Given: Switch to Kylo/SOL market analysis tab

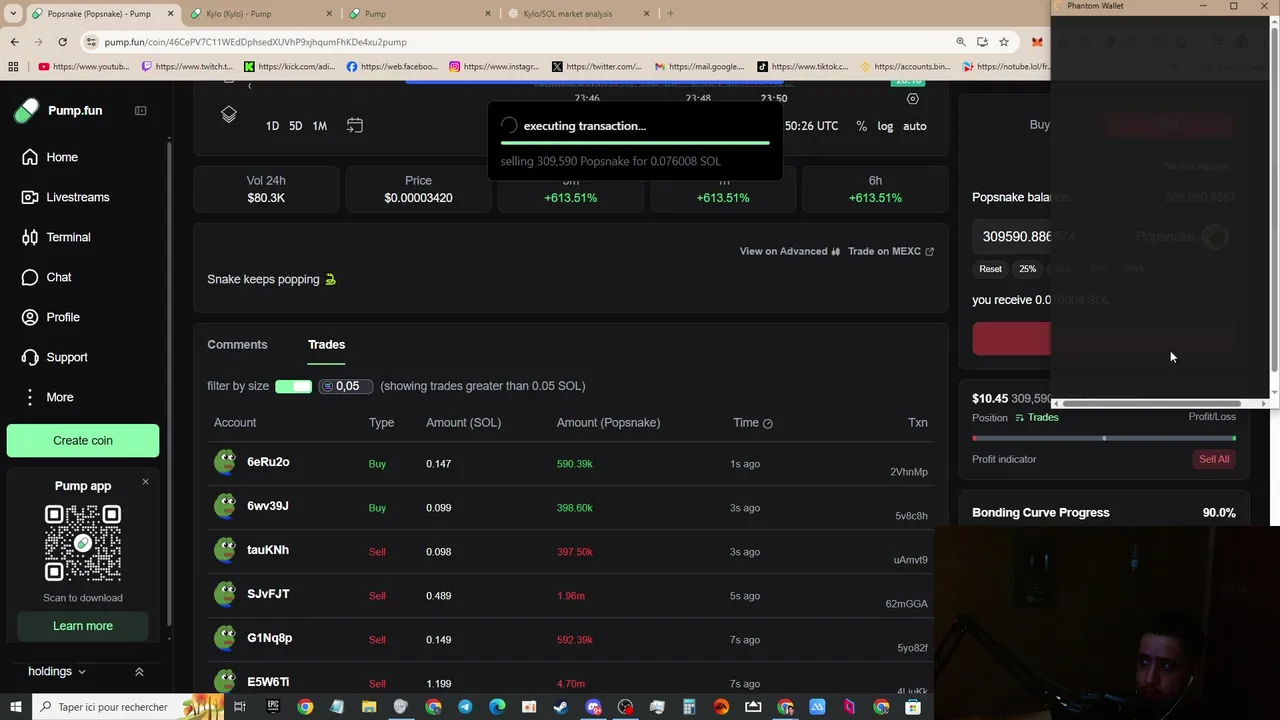Looking at the screenshot, I should (x=581, y=14).
